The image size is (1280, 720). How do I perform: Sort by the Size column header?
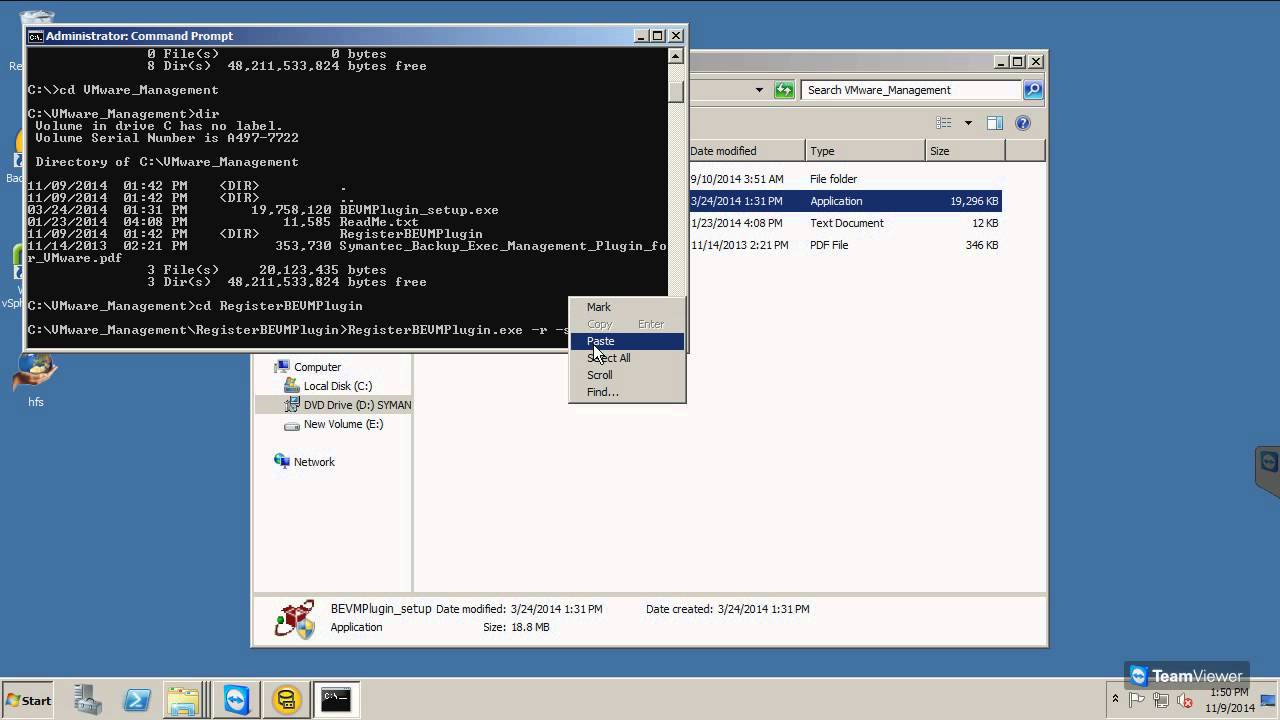965,151
